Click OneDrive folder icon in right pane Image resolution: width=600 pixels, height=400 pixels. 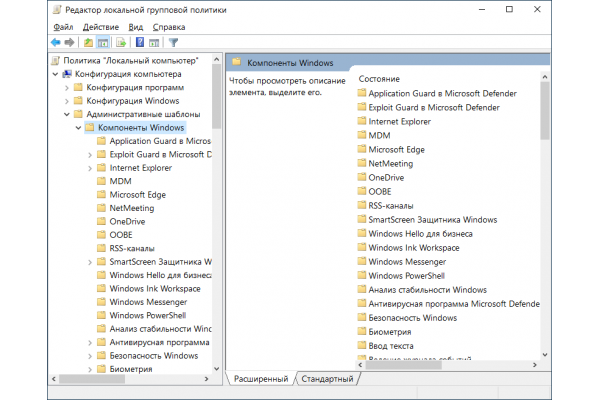(x=362, y=177)
